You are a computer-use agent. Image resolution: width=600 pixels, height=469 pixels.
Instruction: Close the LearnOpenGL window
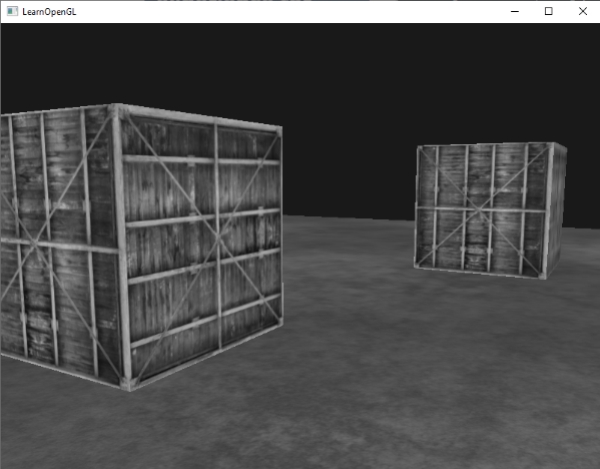(x=582, y=11)
